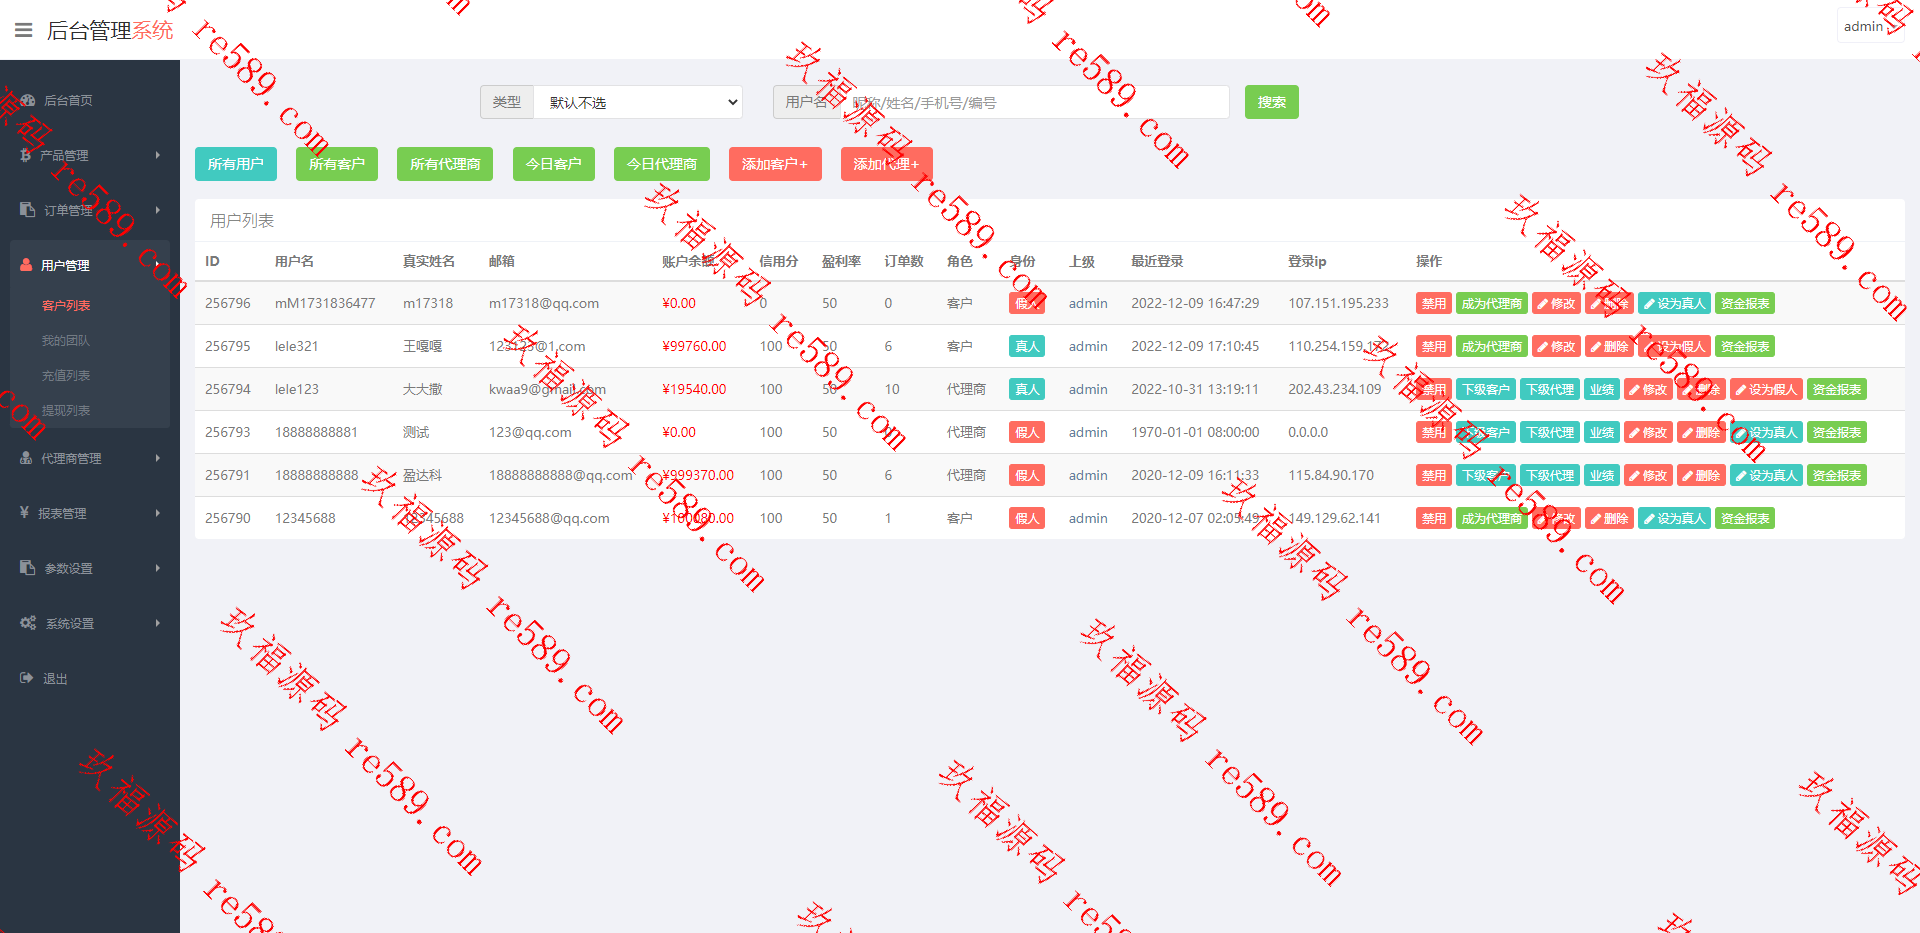Click the green 搜索 search button
1920x933 pixels.
point(1272,102)
